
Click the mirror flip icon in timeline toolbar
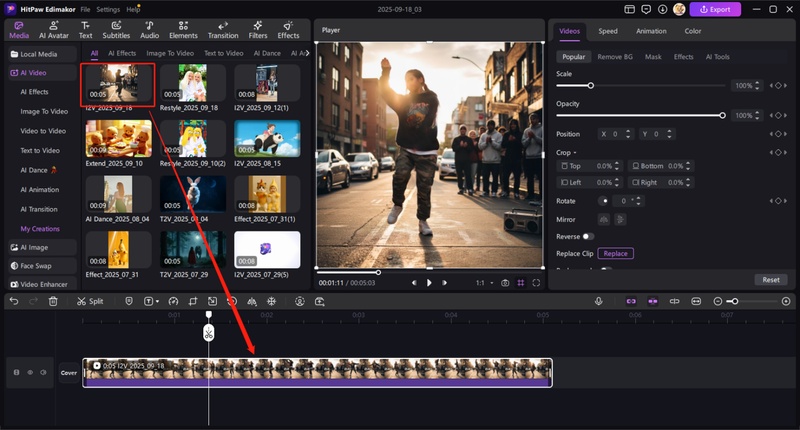pyautogui.click(x=252, y=301)
